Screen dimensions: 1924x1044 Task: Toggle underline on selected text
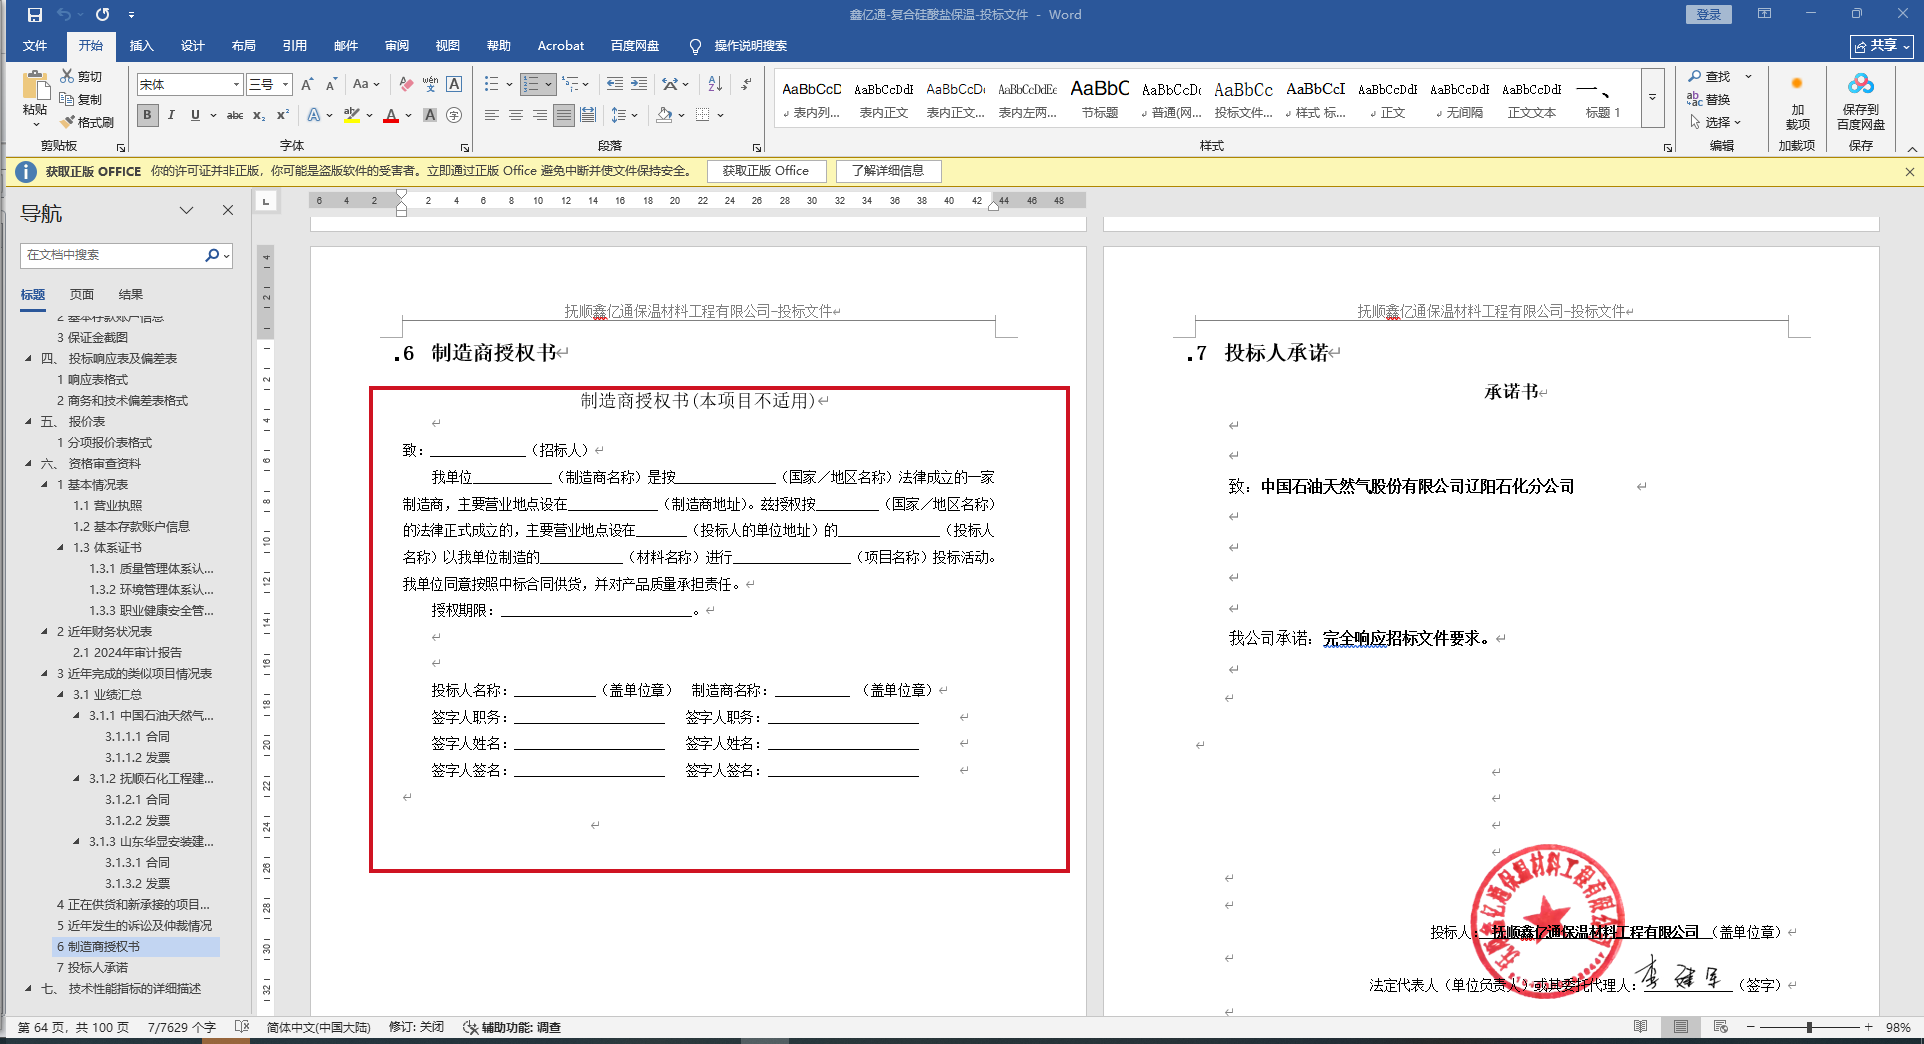point(195,116)
